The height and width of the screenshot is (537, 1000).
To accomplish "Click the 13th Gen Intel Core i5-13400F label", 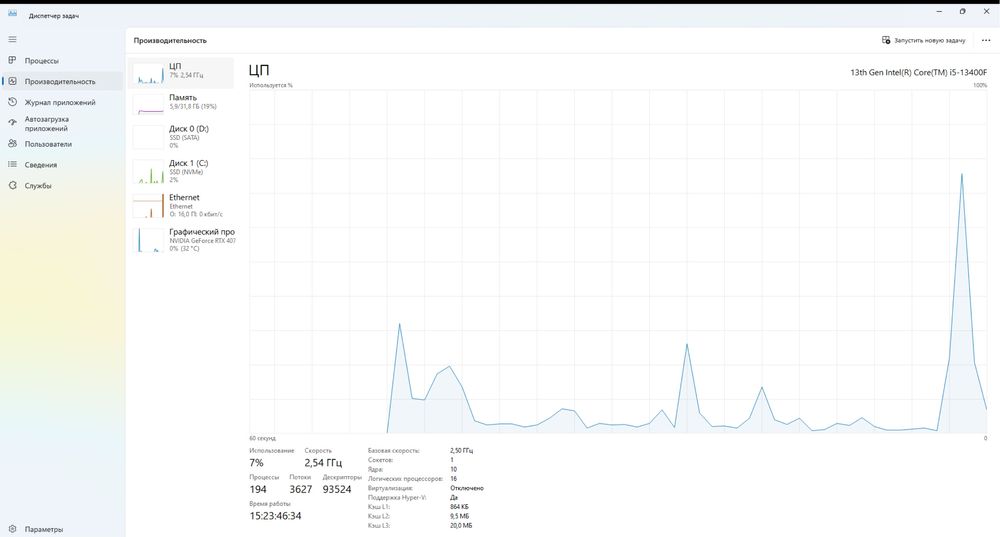I will click(x=918, y=72).
